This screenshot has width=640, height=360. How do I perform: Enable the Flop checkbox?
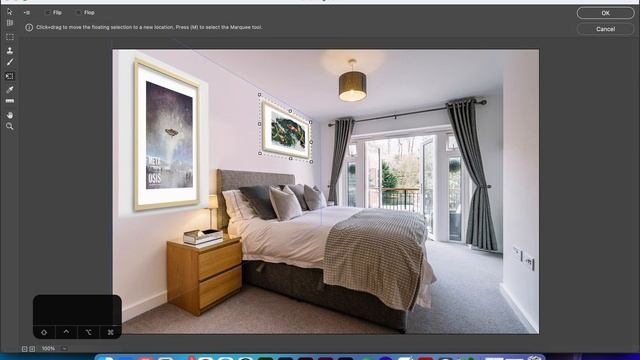click(x=78, y=13)
